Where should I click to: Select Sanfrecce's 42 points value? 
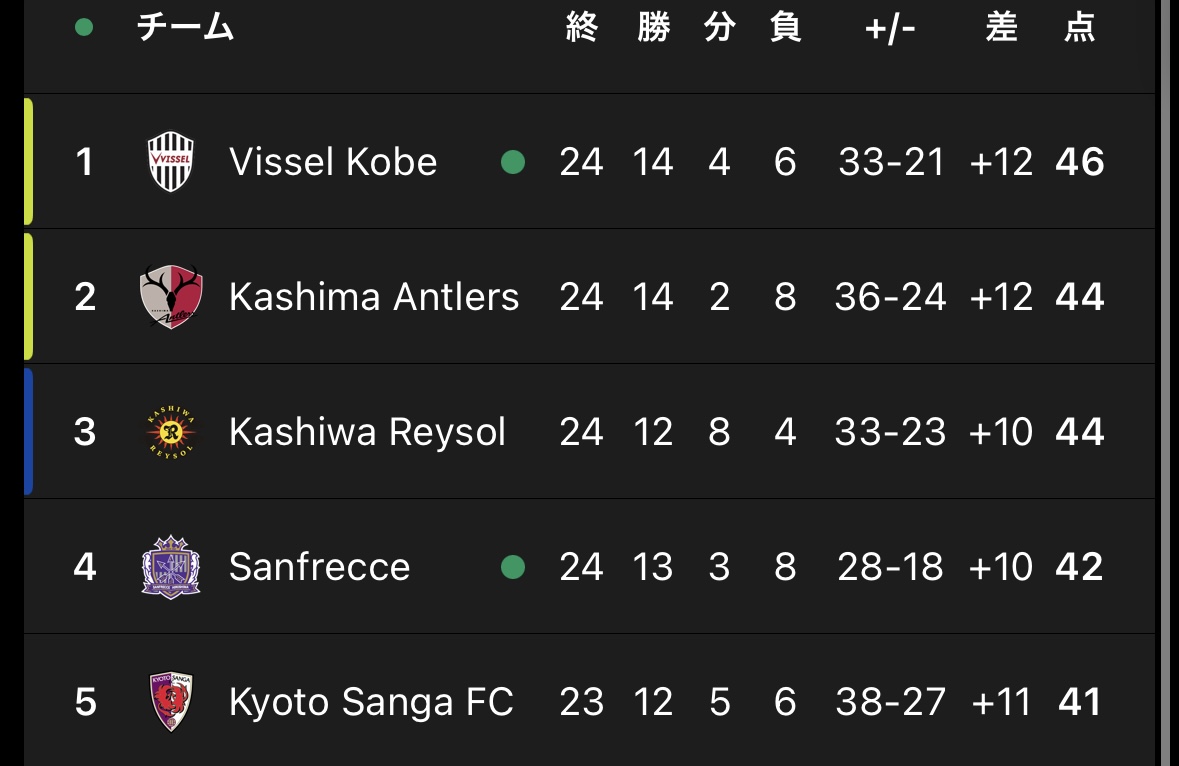[1079, 567]
